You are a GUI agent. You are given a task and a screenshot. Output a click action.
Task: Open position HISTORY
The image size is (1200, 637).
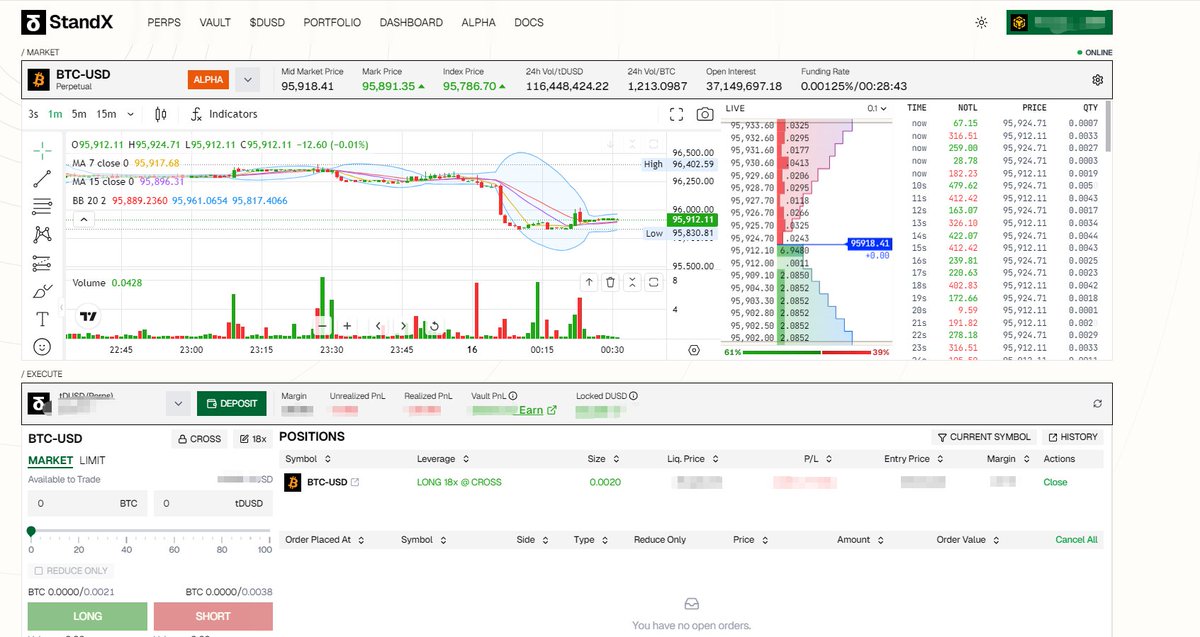(1073, 437)
